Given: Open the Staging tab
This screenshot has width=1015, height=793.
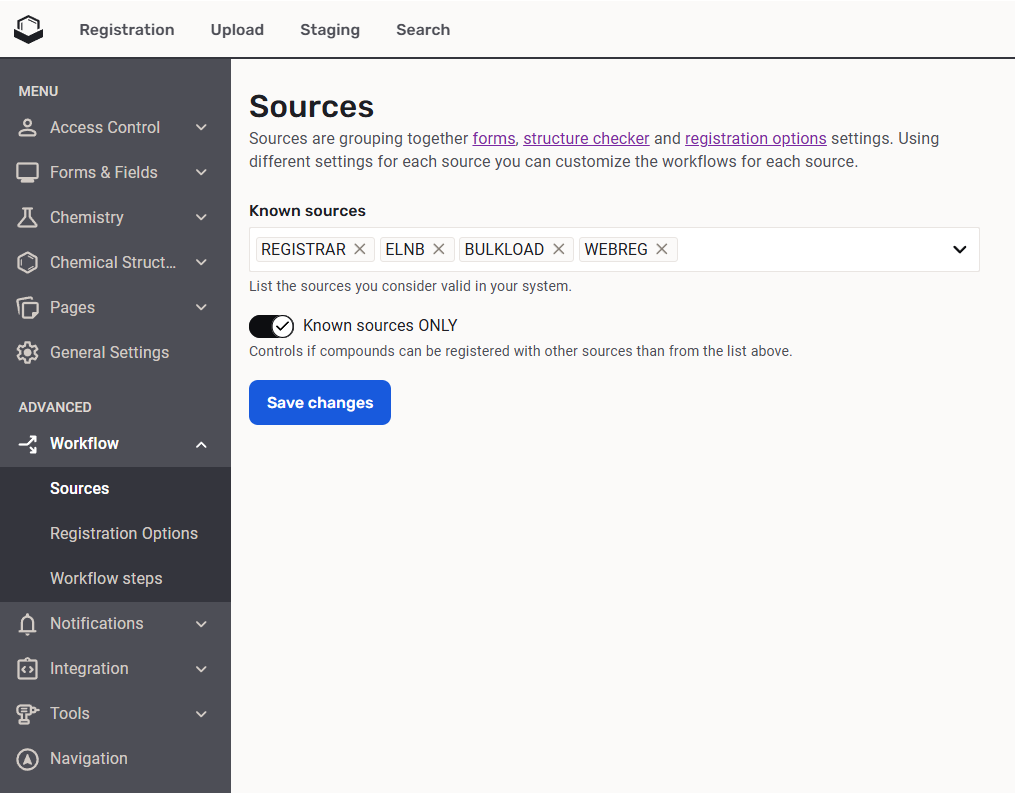Looking at the screenshot, I should [x=330, y=30].
